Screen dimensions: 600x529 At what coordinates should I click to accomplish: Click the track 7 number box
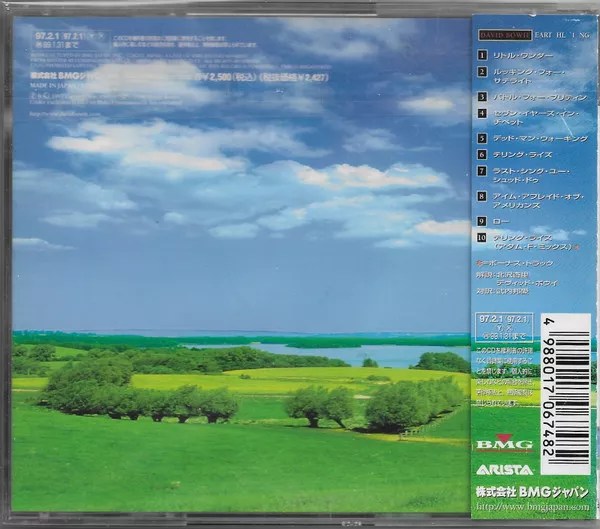481,172
